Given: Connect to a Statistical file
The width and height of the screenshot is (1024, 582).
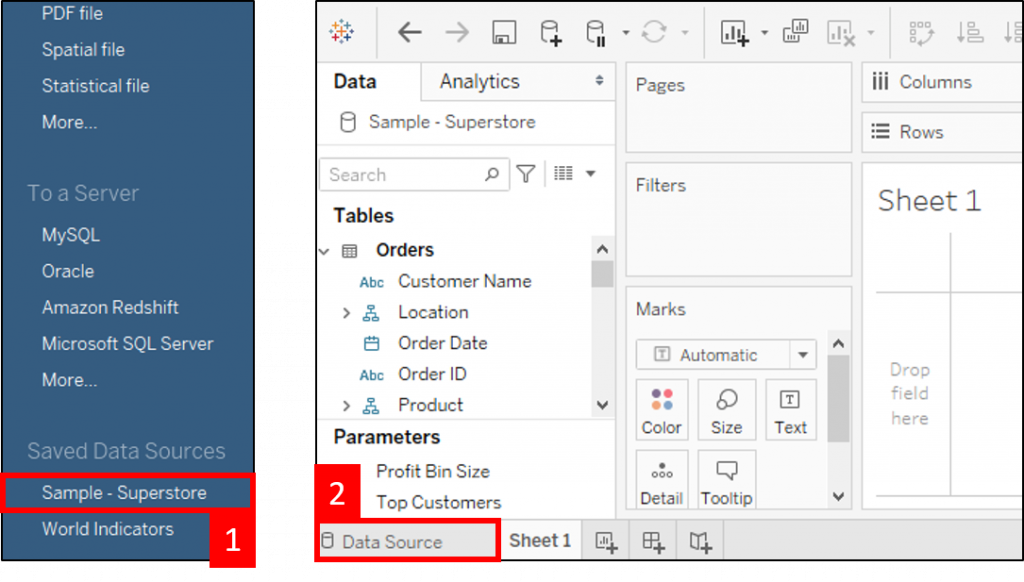Looking at the screenshot, I should tap(95, 86).
